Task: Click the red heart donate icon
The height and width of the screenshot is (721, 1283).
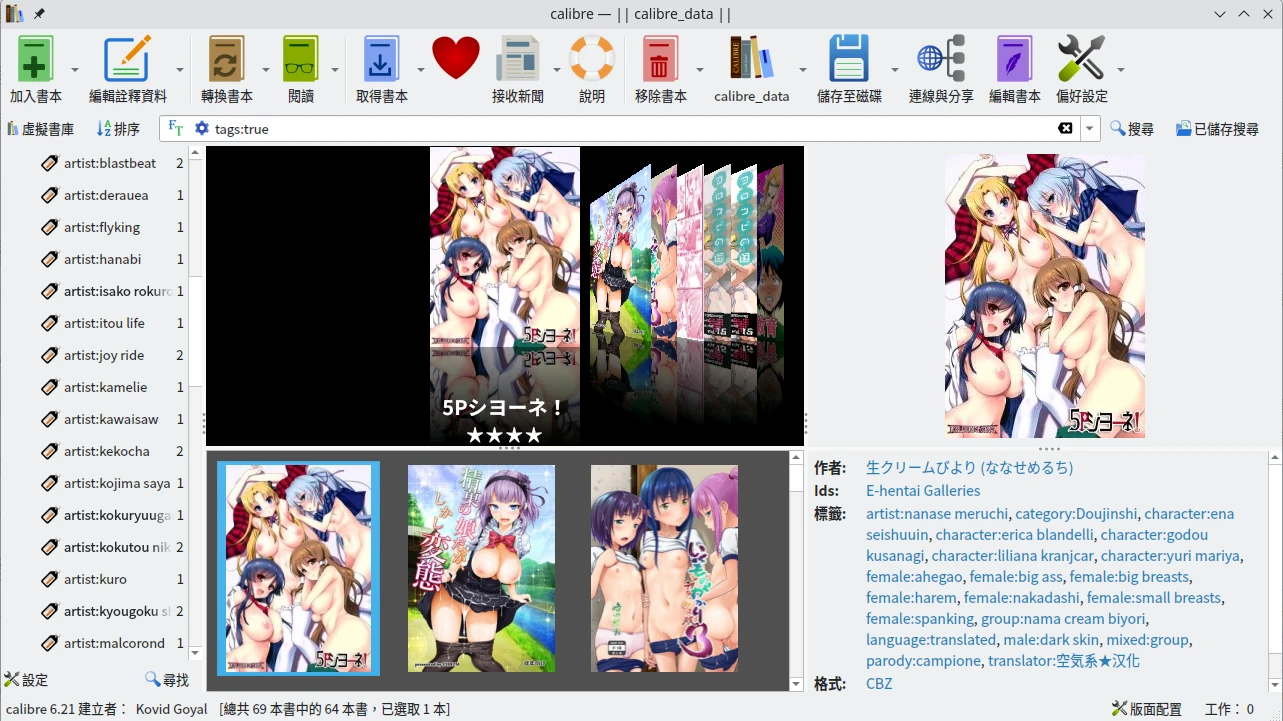Action: [456, 58]
